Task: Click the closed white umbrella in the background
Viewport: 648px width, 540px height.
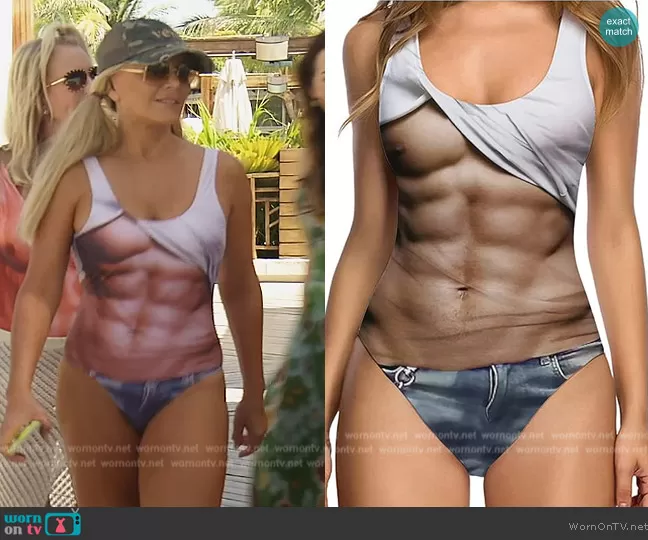Action: pos(231,95)
